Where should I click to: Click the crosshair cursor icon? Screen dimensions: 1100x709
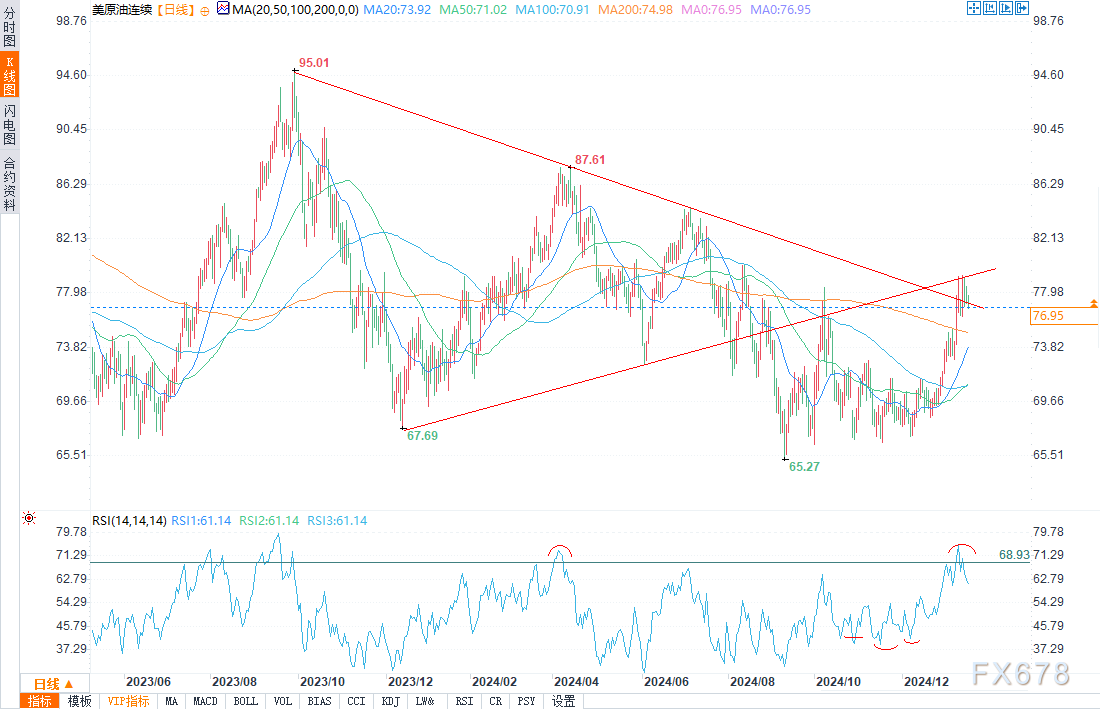(x=974, y=8)
